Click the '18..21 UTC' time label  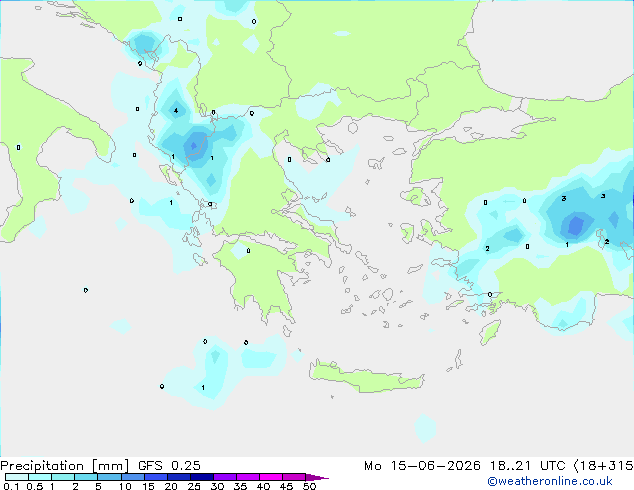click(x=527, y=466)
